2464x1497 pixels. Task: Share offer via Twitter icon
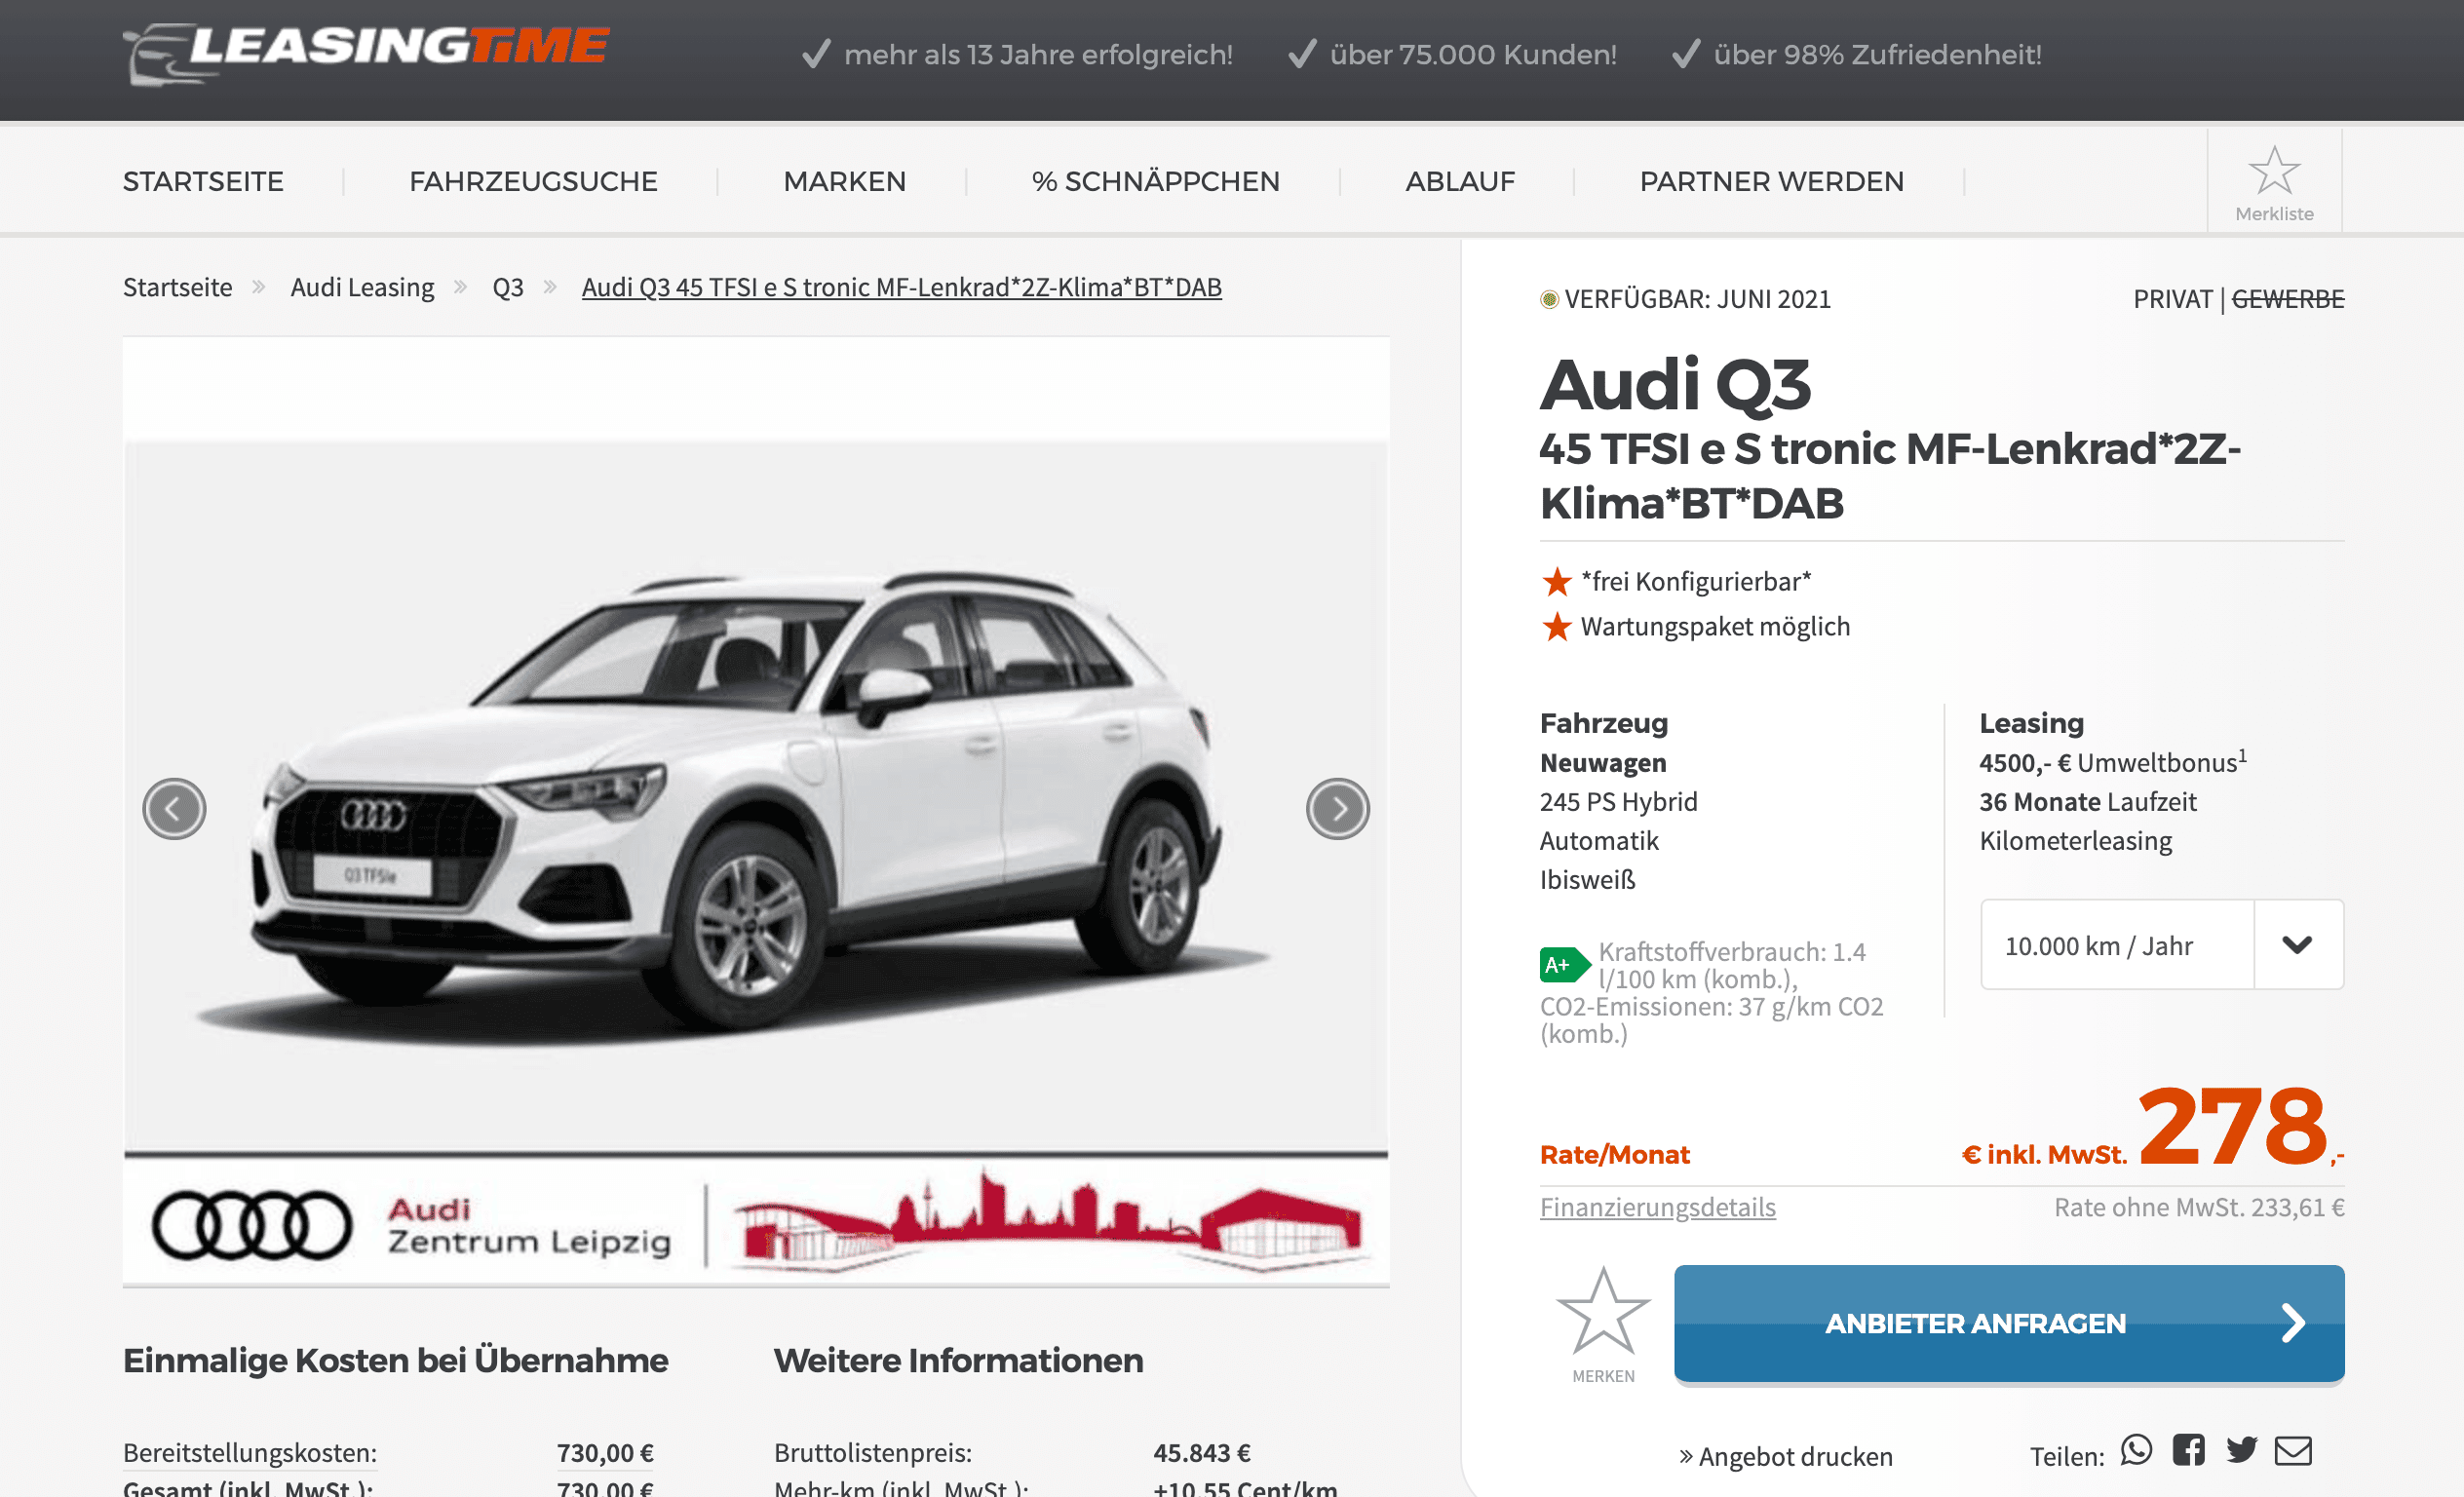click(x=2241, y=1450)
